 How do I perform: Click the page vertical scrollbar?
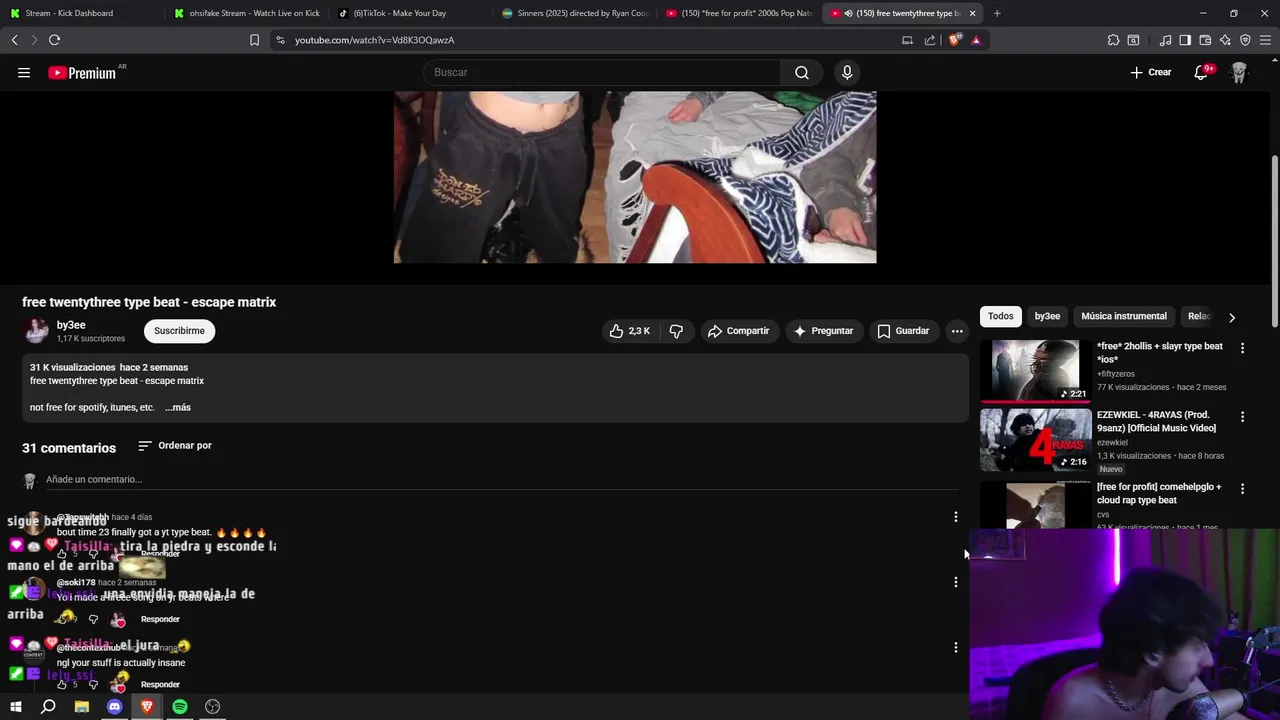[x=1274, y=240]
